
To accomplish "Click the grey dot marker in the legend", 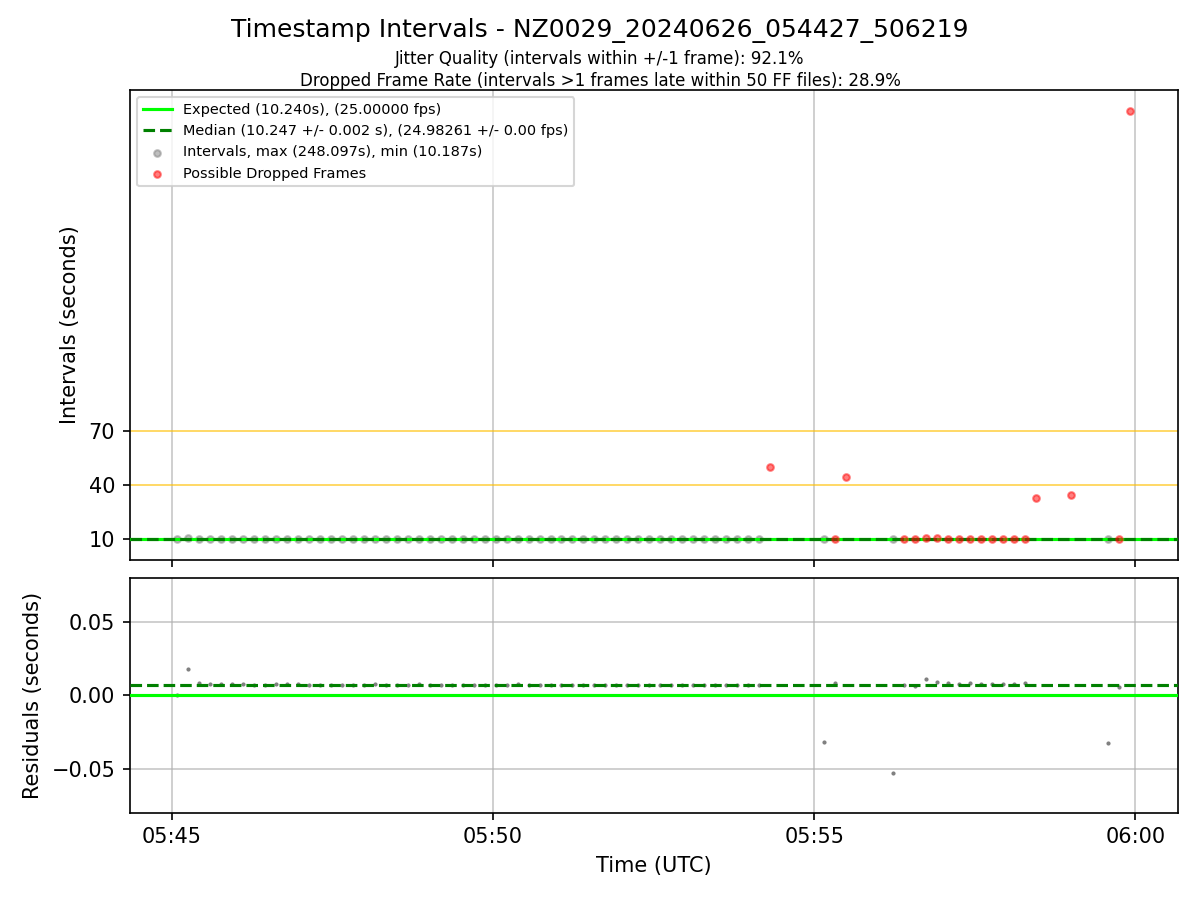I will click(157, 152).
